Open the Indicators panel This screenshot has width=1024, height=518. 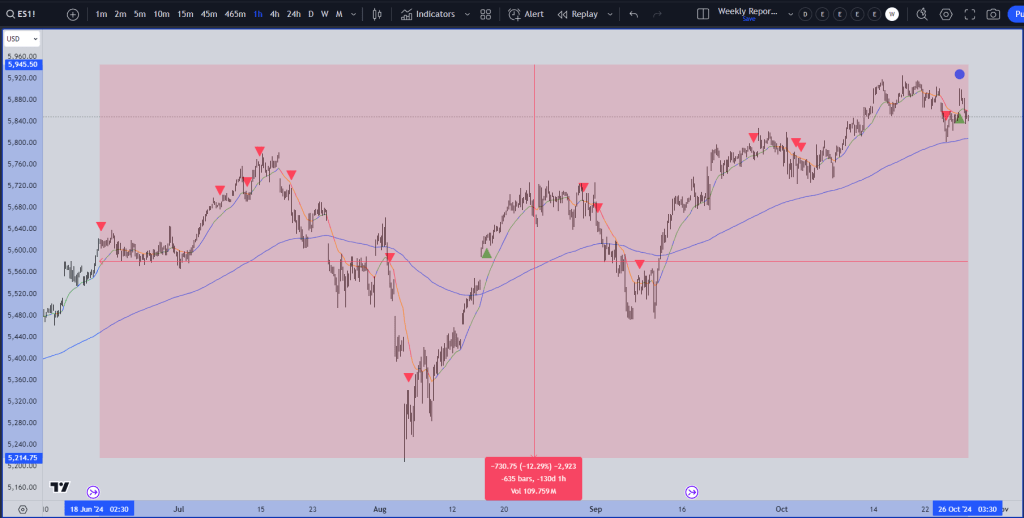tap(428, 14)
